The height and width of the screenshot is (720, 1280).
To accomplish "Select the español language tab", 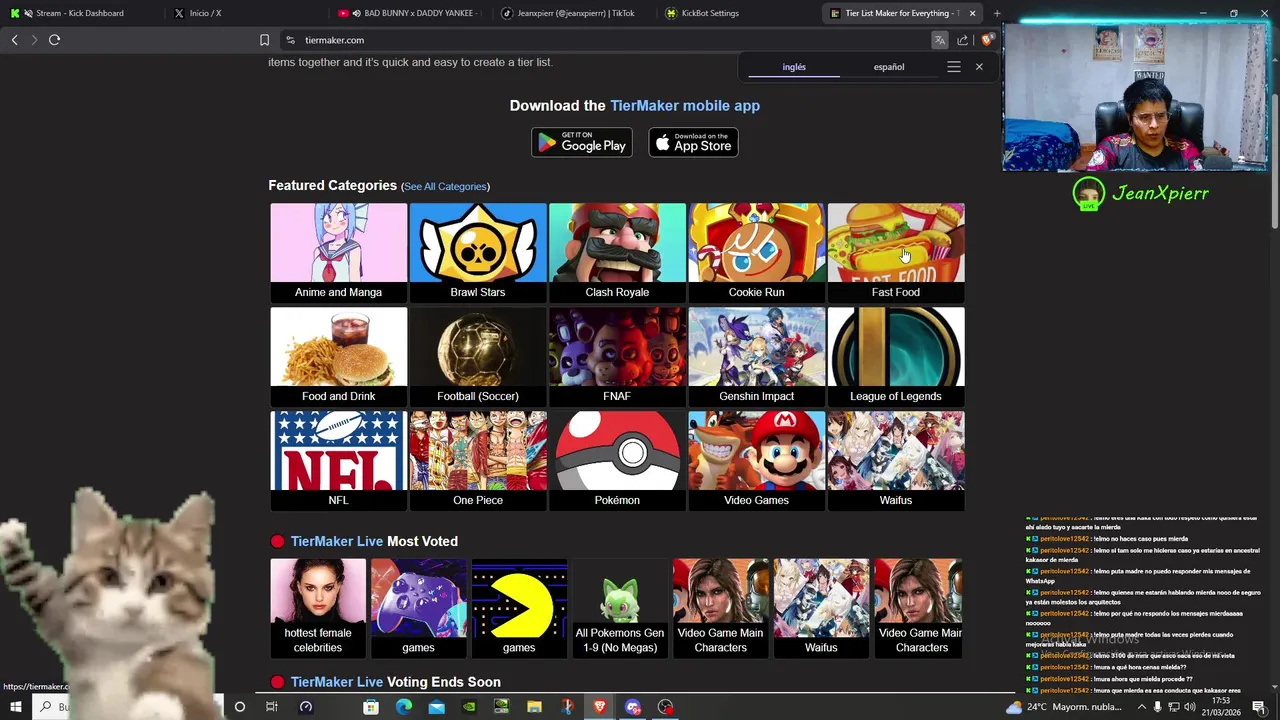I will 889,67.
